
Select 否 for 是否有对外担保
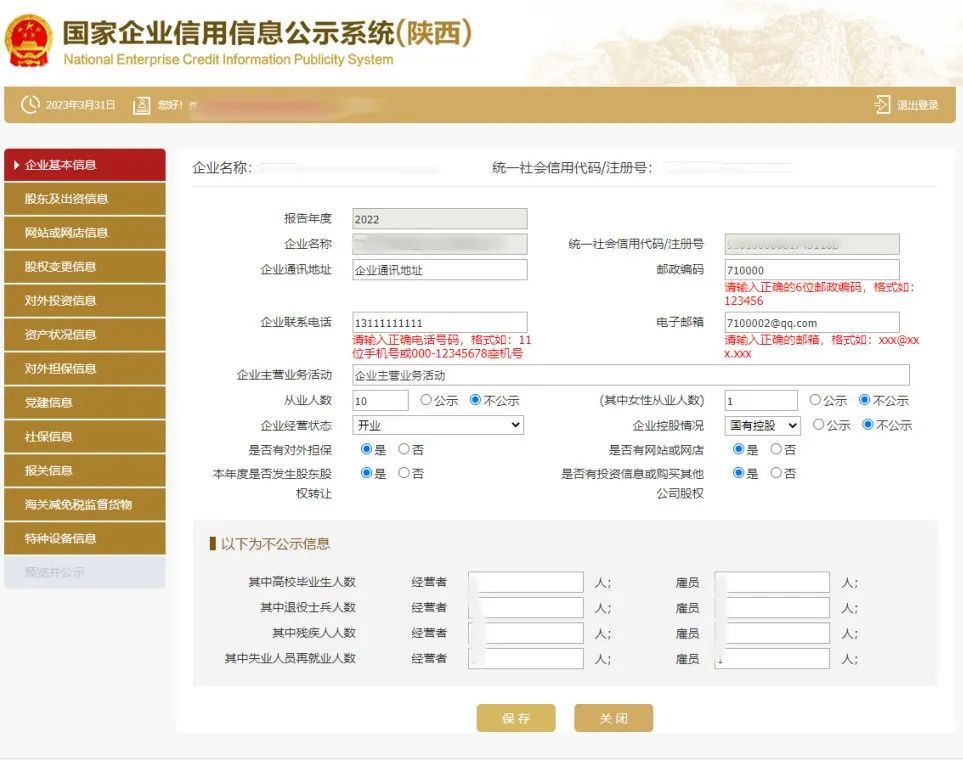[x=404, y=449]
